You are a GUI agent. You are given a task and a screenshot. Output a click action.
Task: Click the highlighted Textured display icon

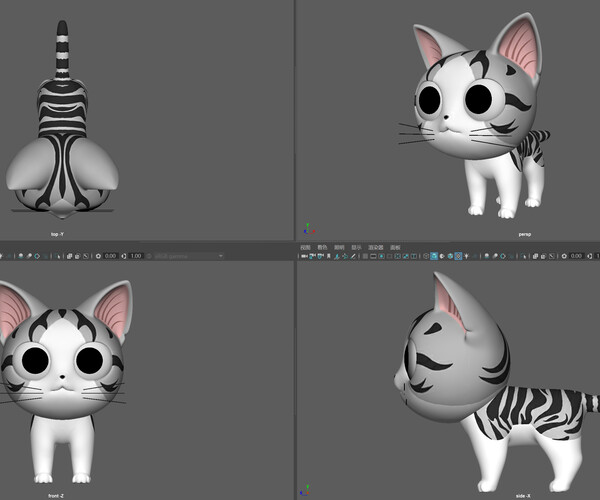point(458,256)
